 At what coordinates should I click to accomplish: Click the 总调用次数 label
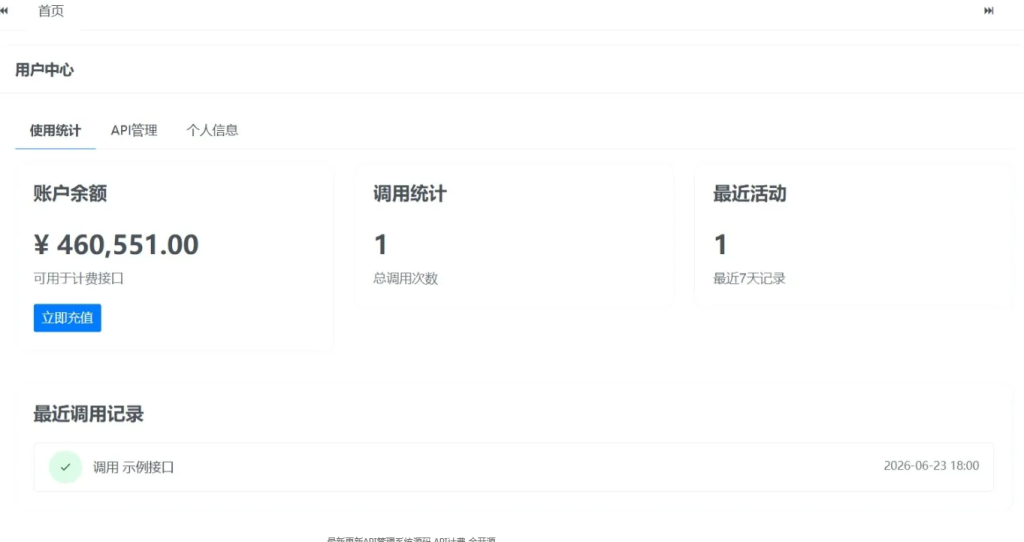point(406,279)
